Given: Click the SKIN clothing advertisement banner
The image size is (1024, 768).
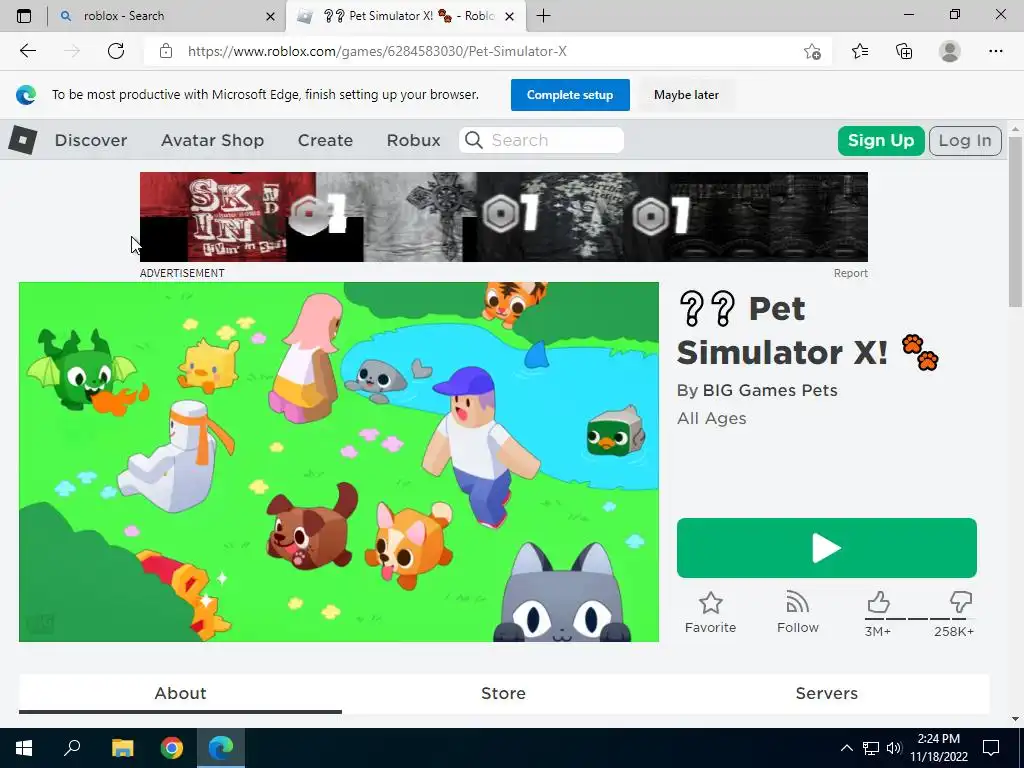Looking at the screenshot, I should click(x=504, y=217).
